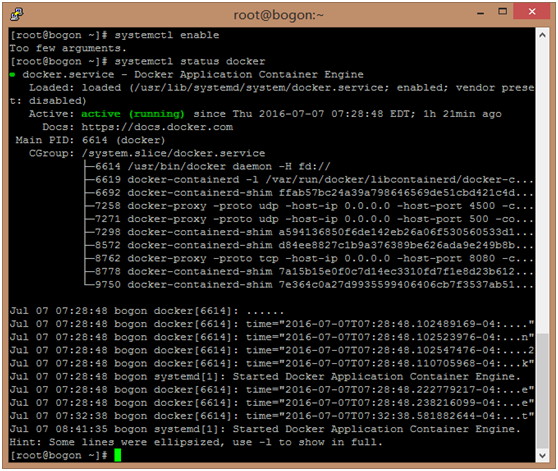Click the green docker service status dot
Image resolution: width=558 pixels, height=471 pixels.
pos(13,75)
